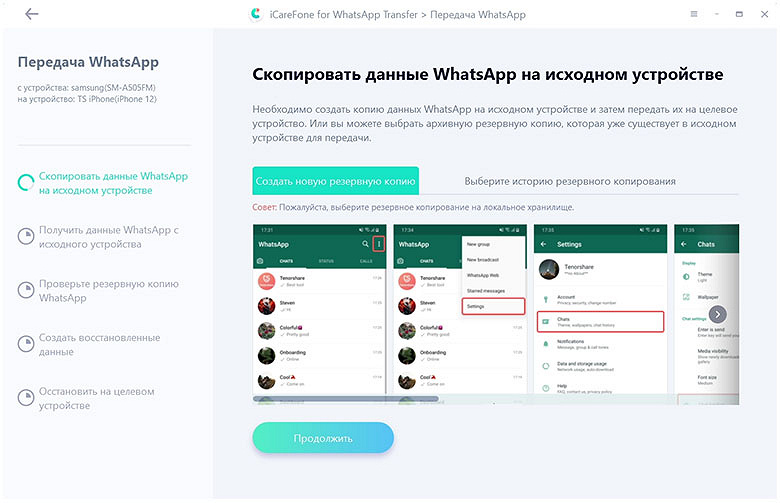Click the Продолжить button
Image resolution: width=780 pixels, height=503 pixels.
[x=323, y=438]
